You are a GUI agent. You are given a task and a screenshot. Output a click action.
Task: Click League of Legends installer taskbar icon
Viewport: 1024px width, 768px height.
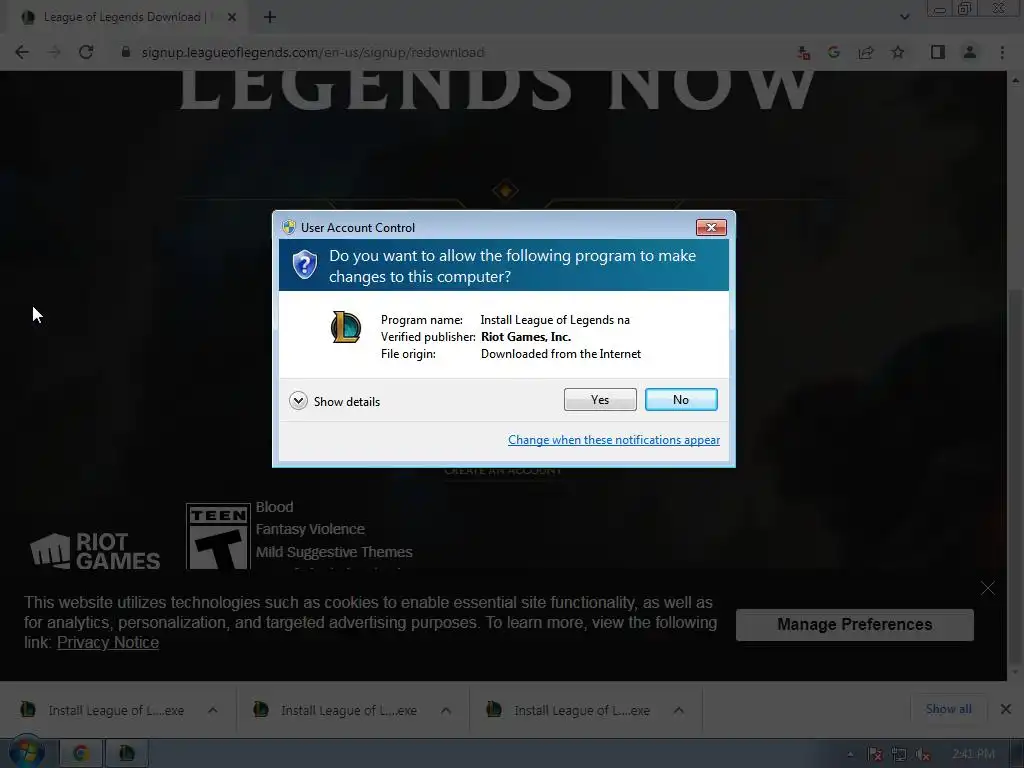point(126,754)
